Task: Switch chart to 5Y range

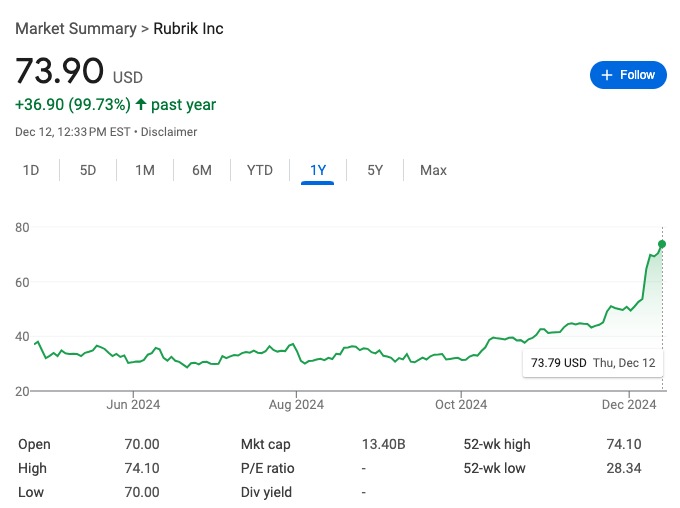Action: [x=375, y=170]
